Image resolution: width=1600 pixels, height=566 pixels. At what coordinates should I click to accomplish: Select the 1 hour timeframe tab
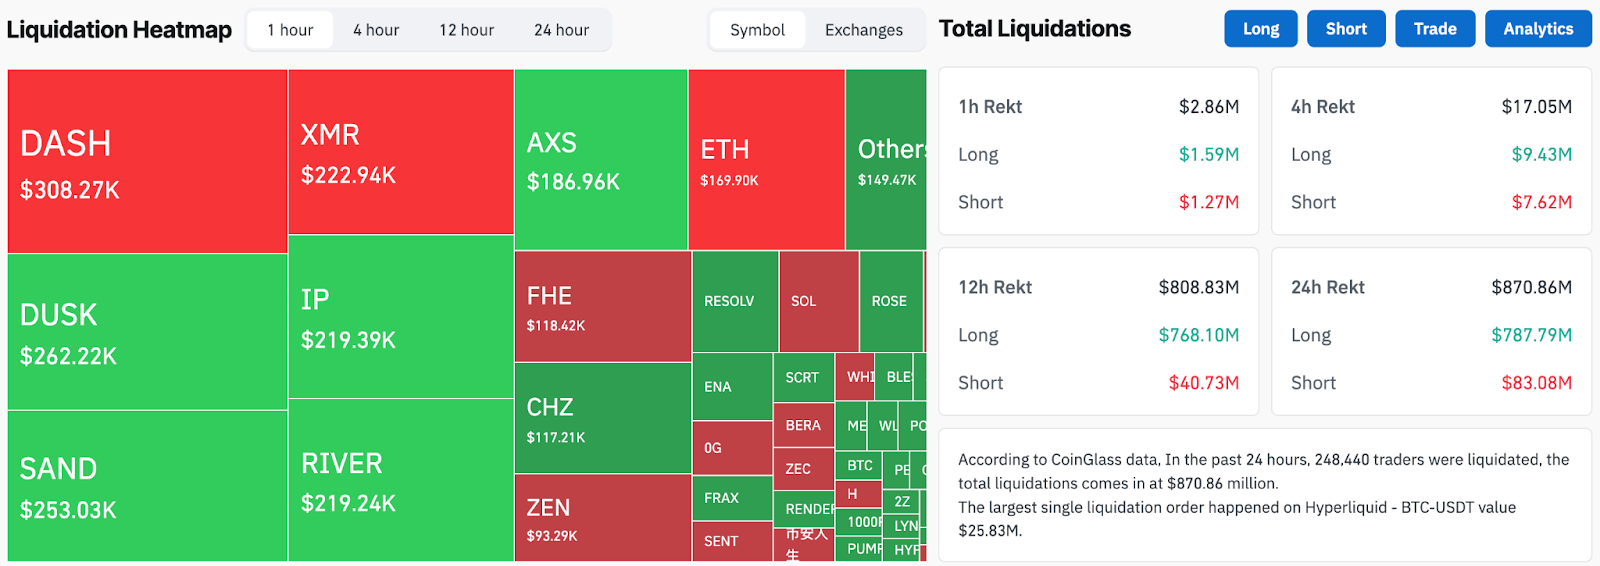coord(290,30)
